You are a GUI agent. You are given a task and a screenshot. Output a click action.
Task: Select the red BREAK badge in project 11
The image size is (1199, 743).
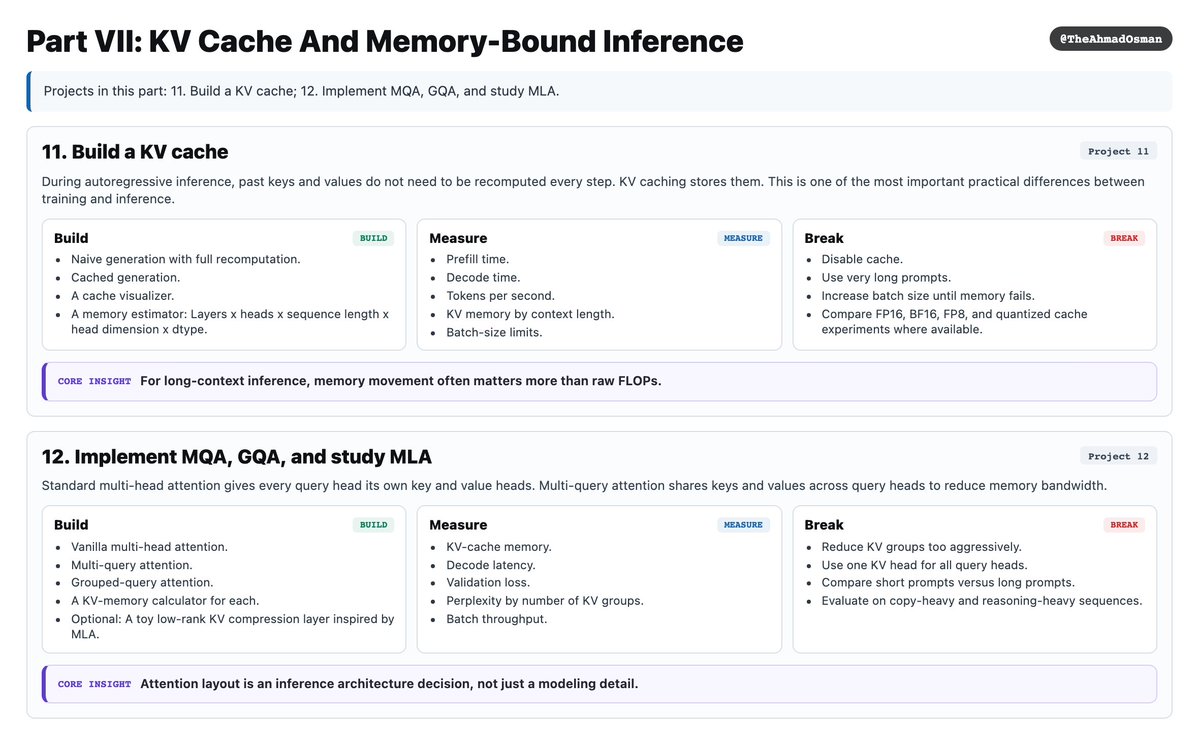point(1124,238)
